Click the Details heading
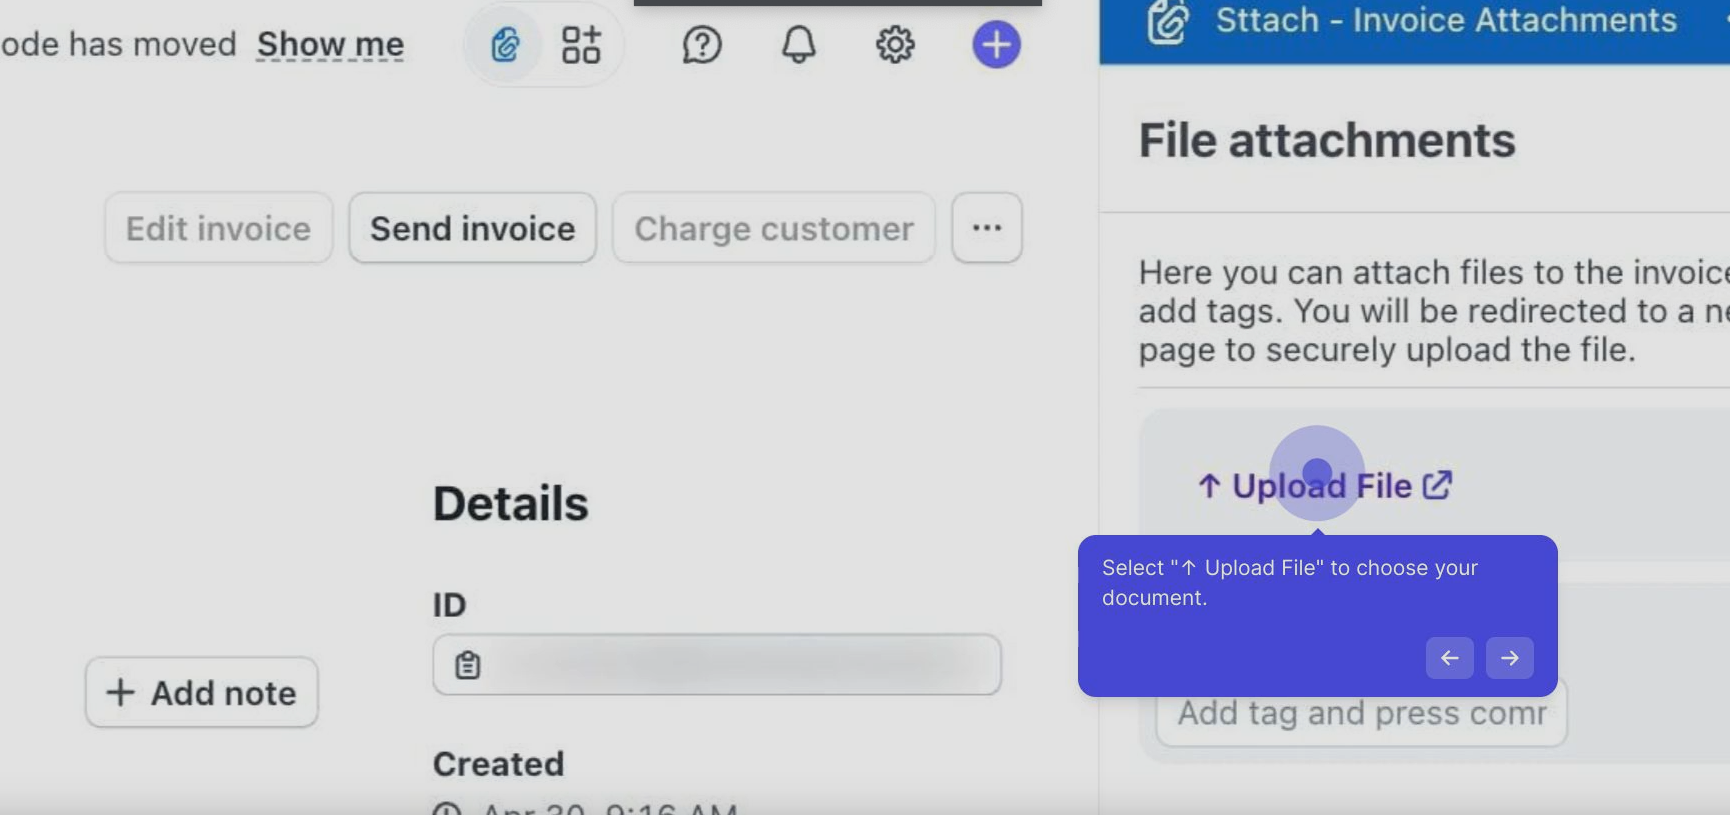Viewport: 1730px width, 815px height. 511,503
